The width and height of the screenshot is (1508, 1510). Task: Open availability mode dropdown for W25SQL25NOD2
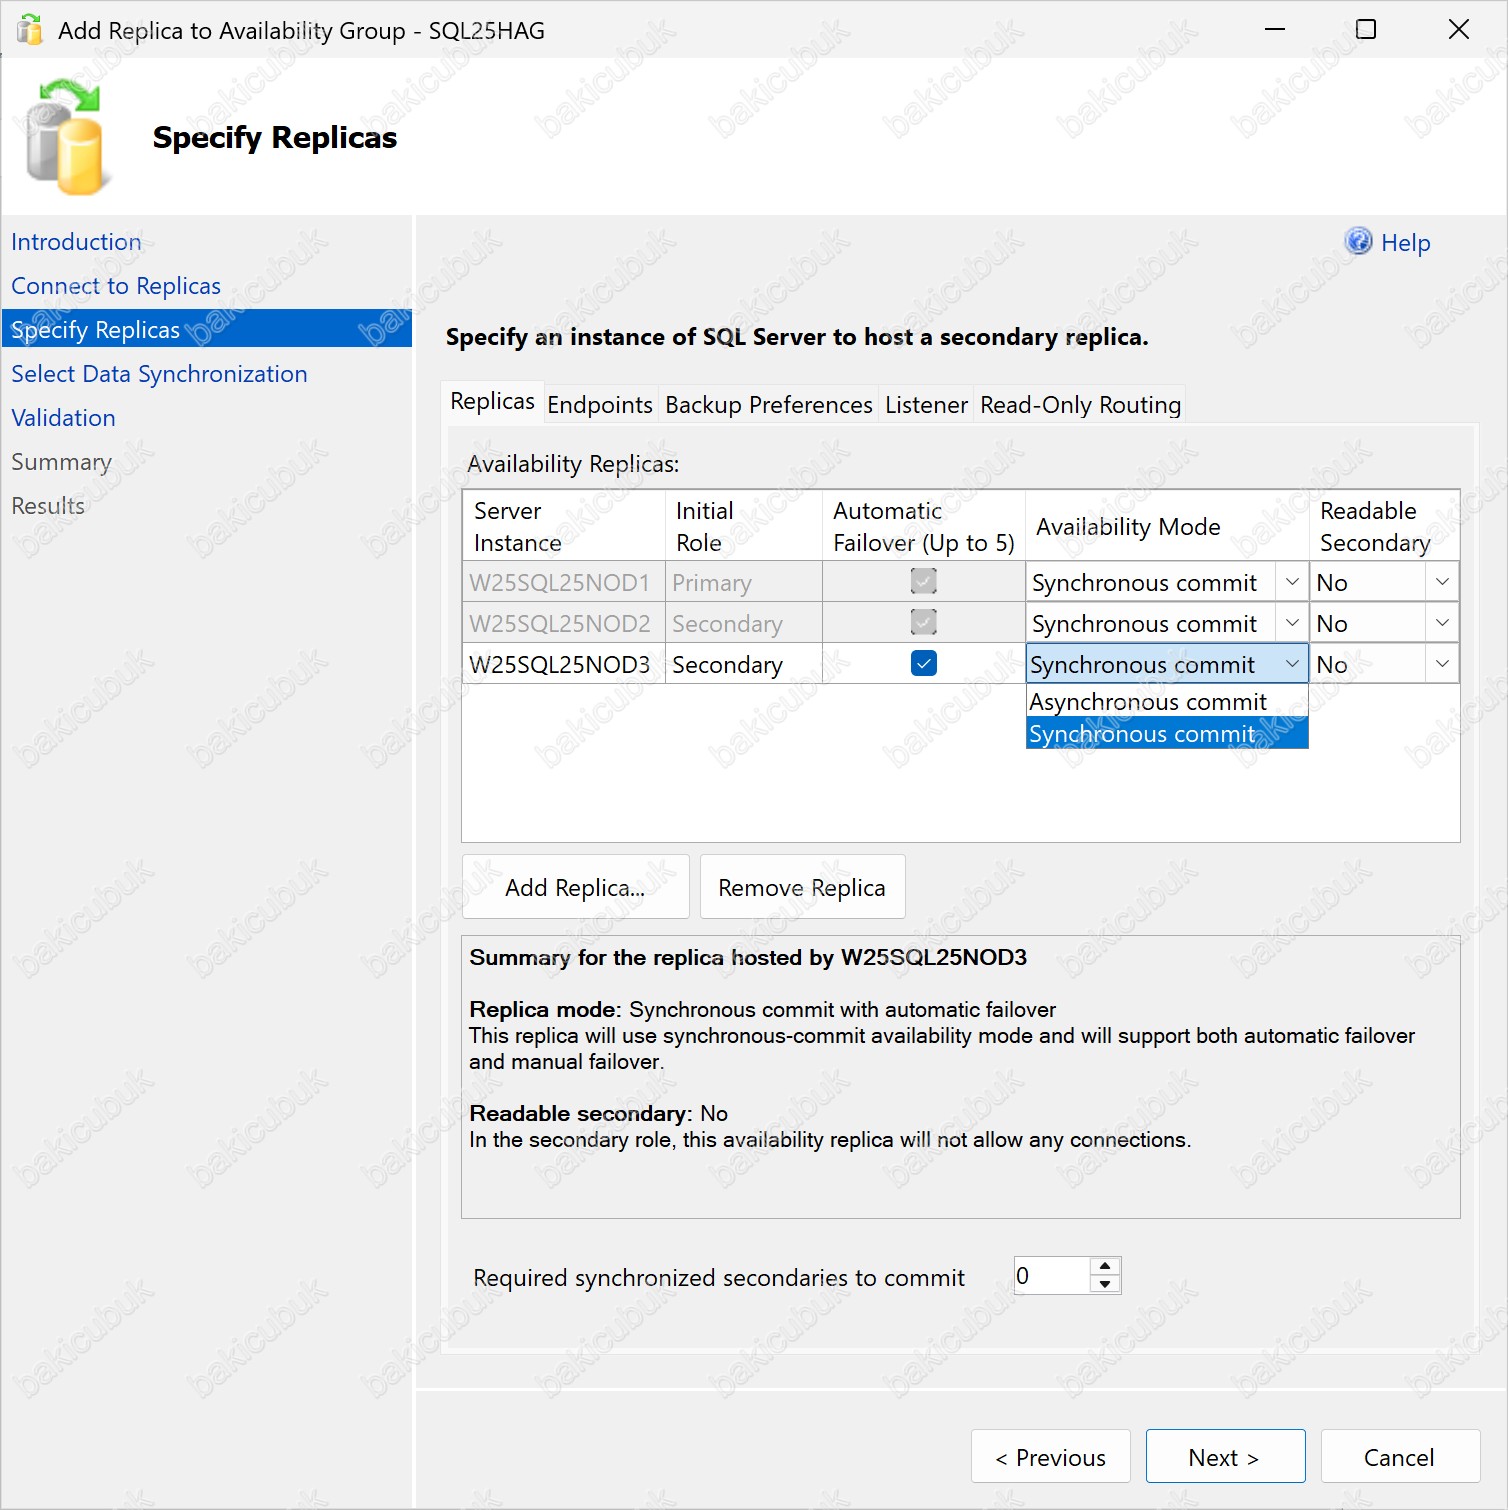pos(1292,623)
